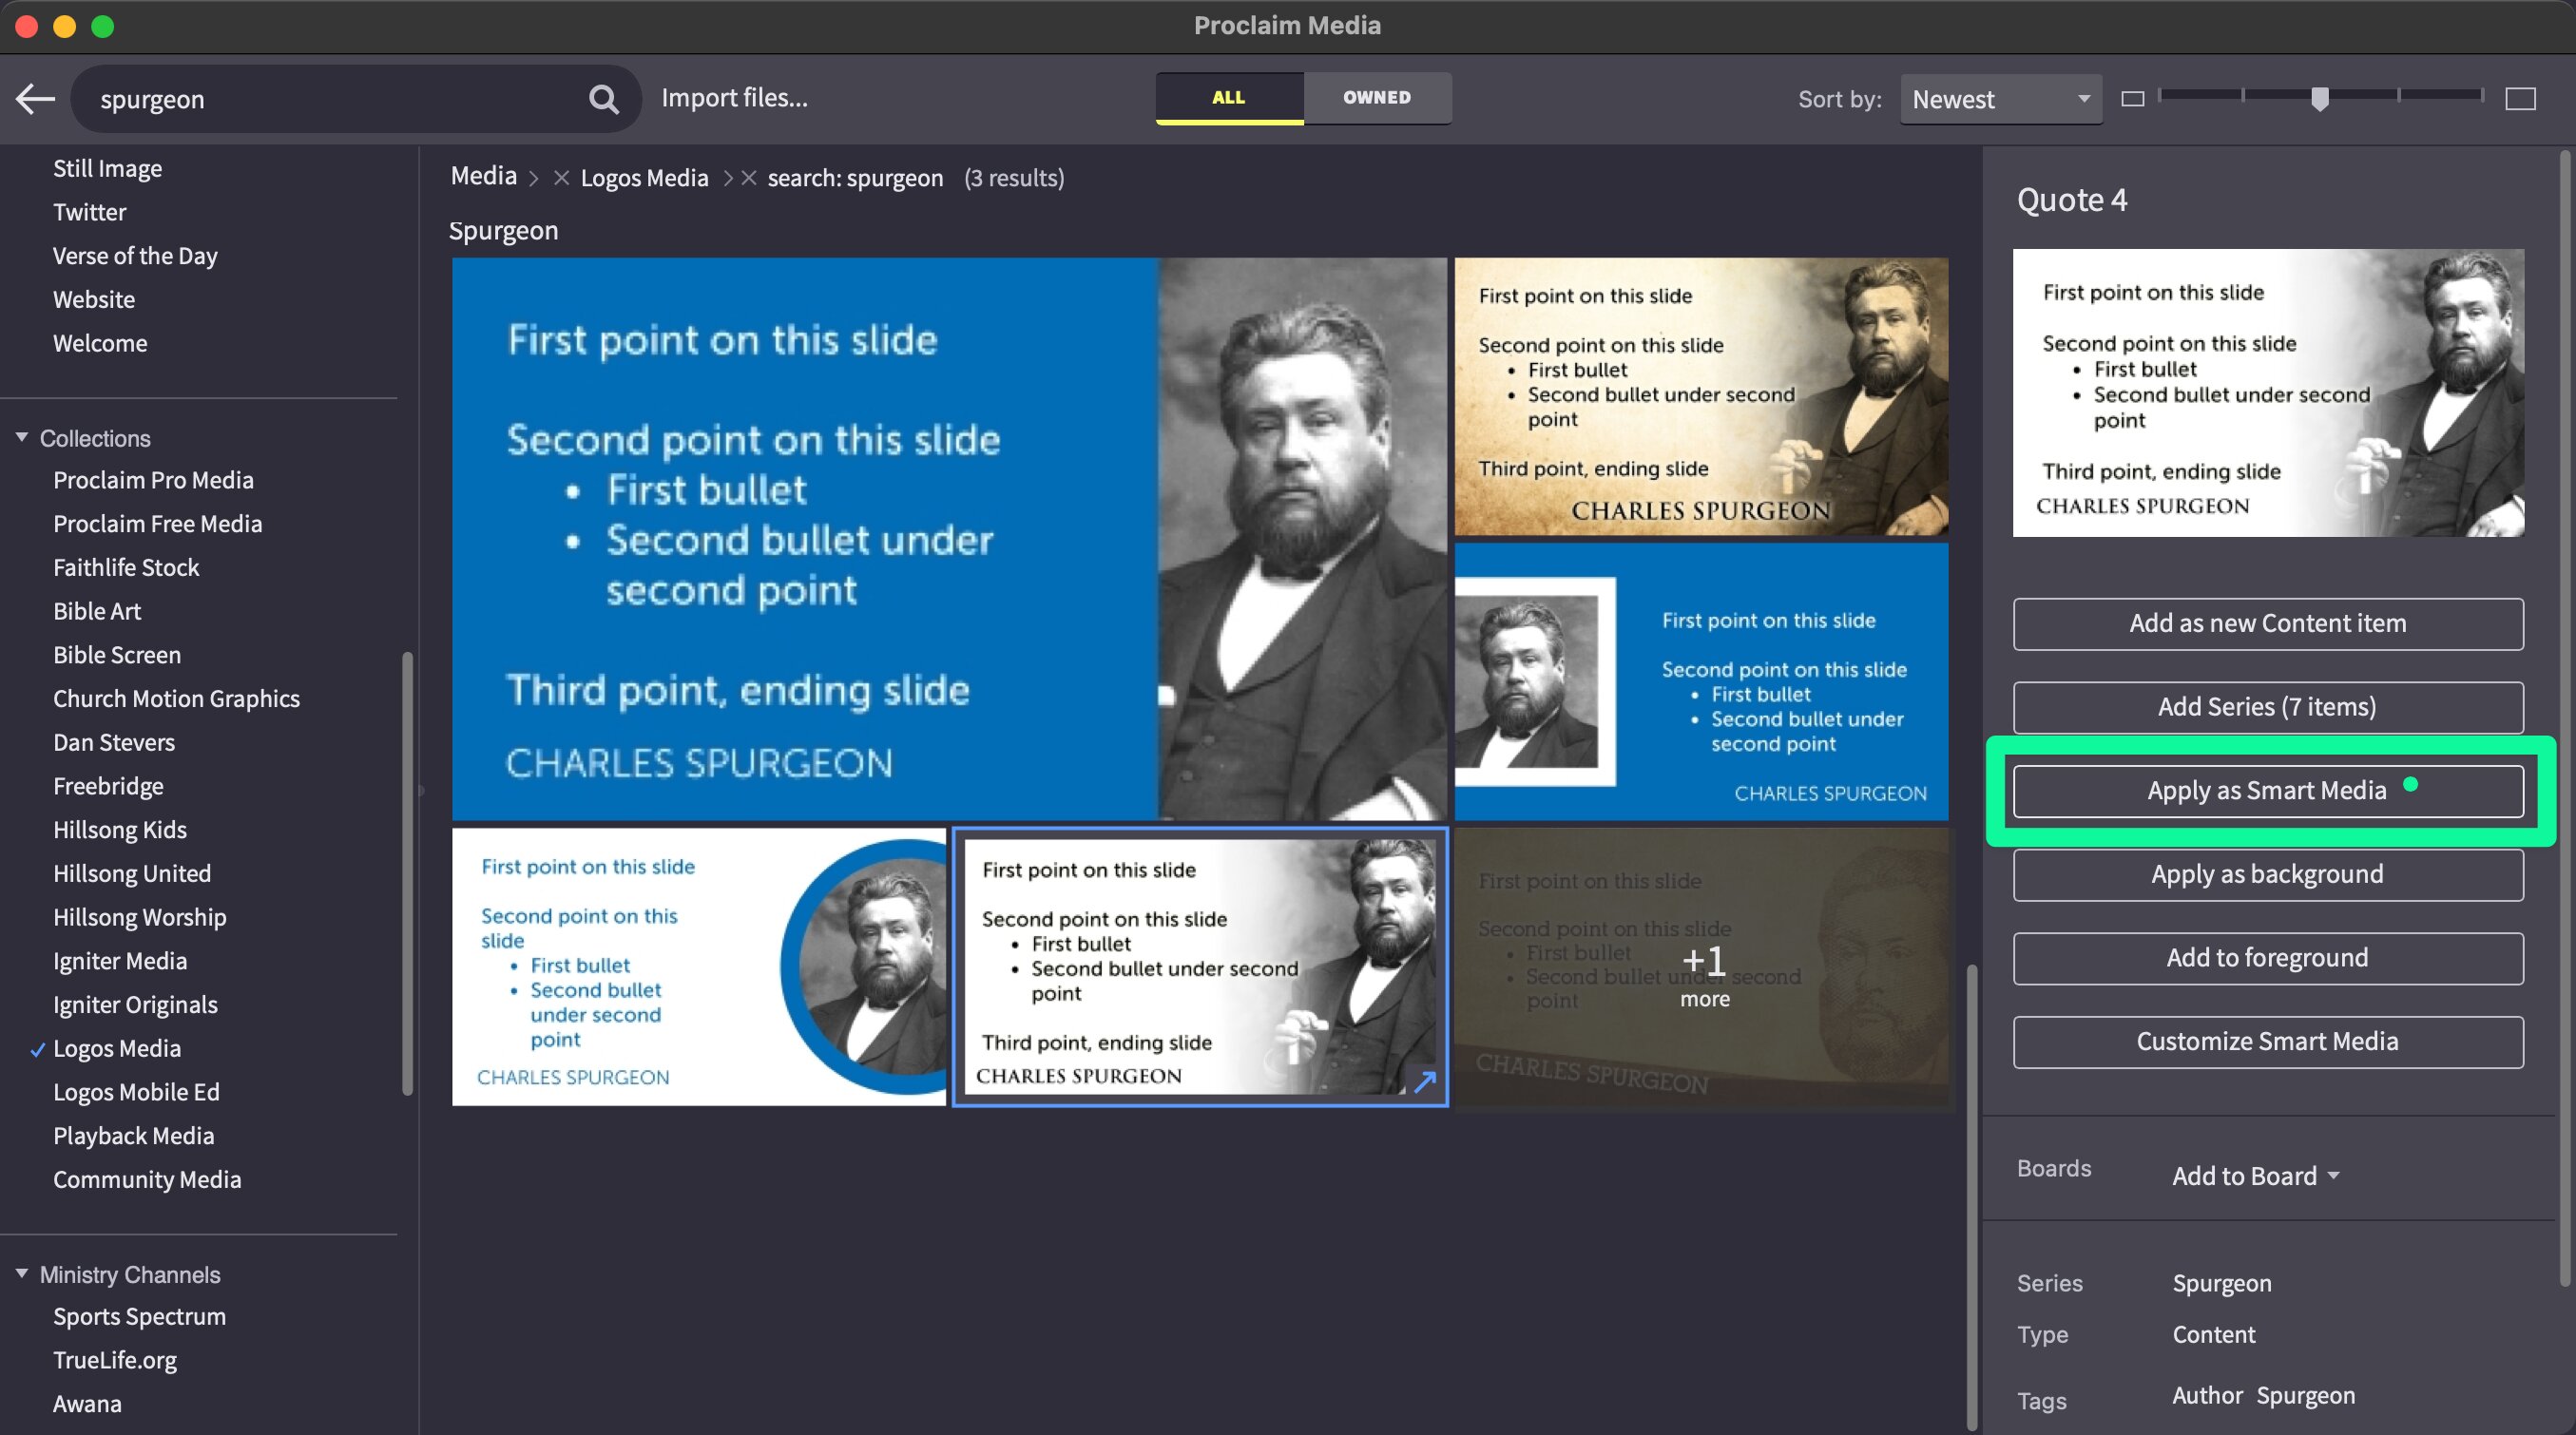
Task: Click Customize Smart Media button
Action: tap(2267, 1041)
